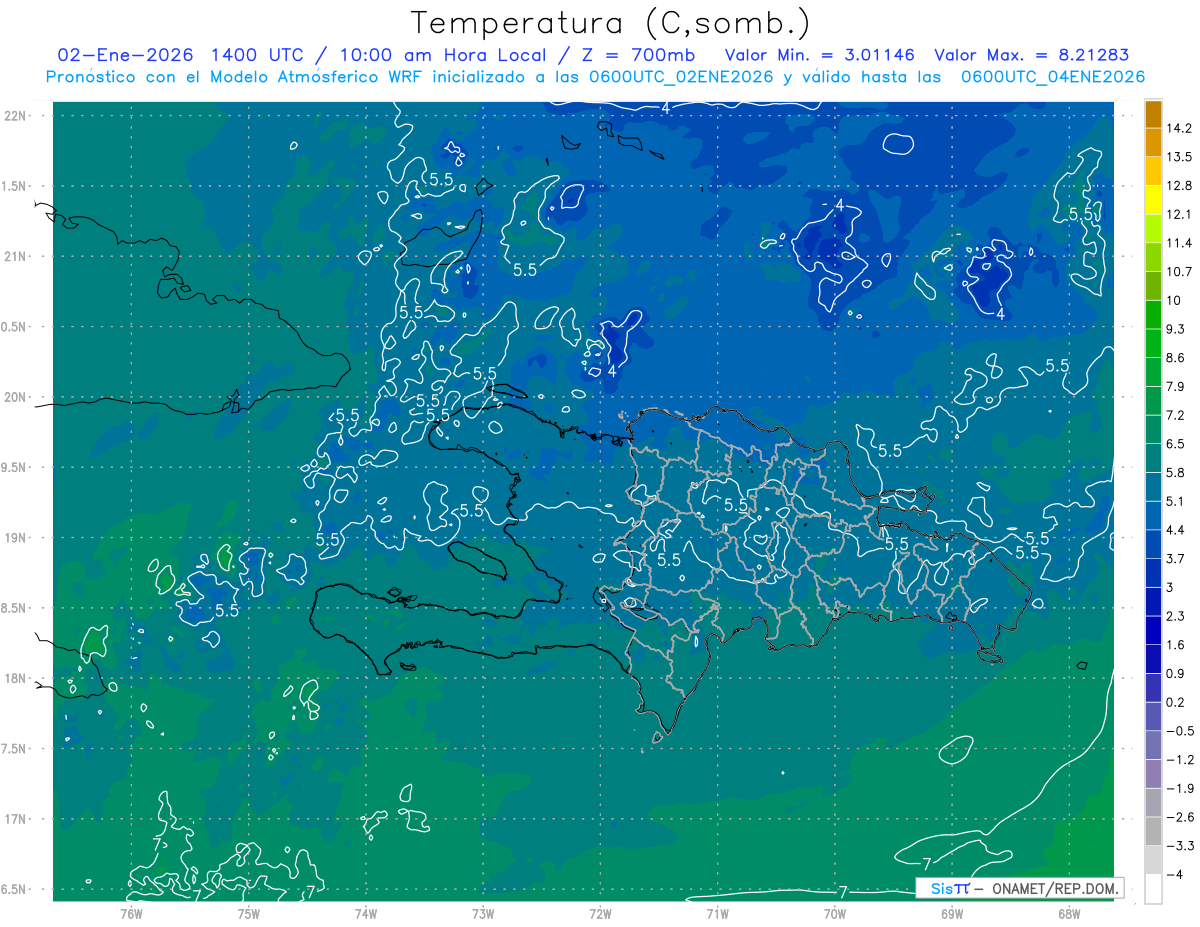The image size is (1200, 927).
Task: Click the '12.8' colorbar value
Action: click(x=1179, y=186)
